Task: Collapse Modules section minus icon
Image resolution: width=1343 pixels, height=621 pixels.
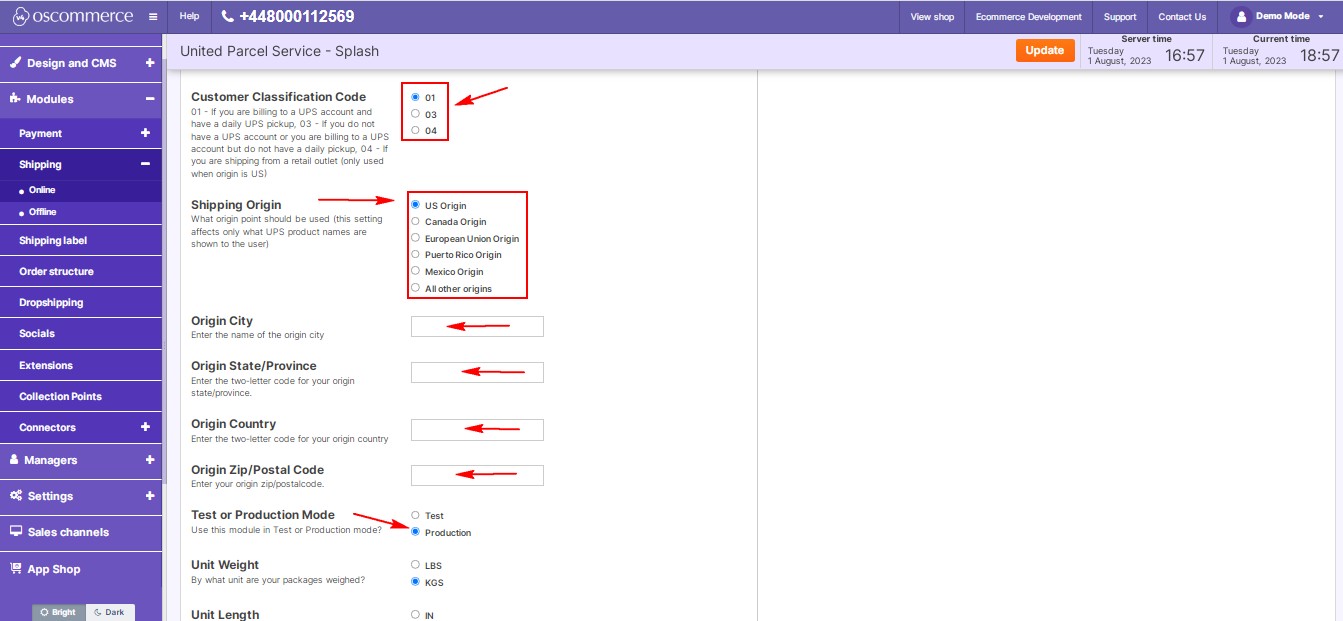Action: [x=150, y=99]
